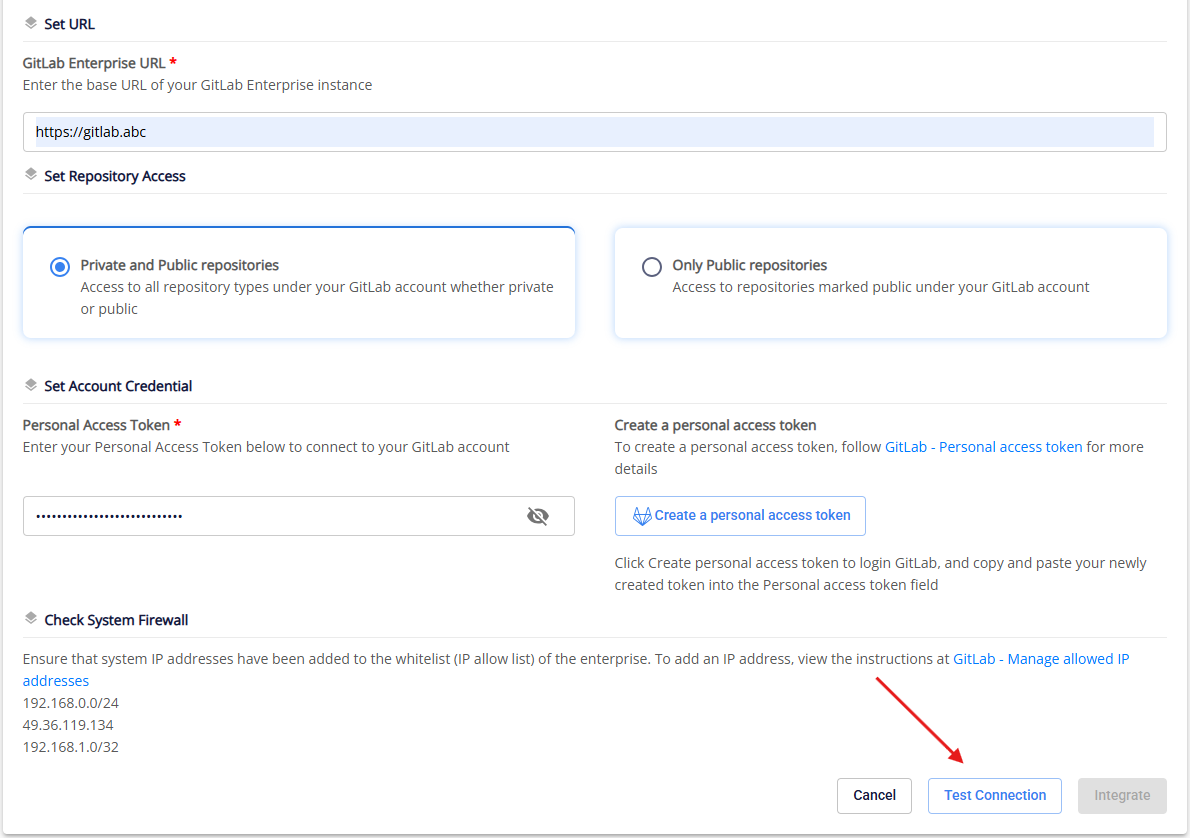1190x838 pixels.
Task: Click the 49.36.119.134 IP address entry
Action: tap(68, 725)
